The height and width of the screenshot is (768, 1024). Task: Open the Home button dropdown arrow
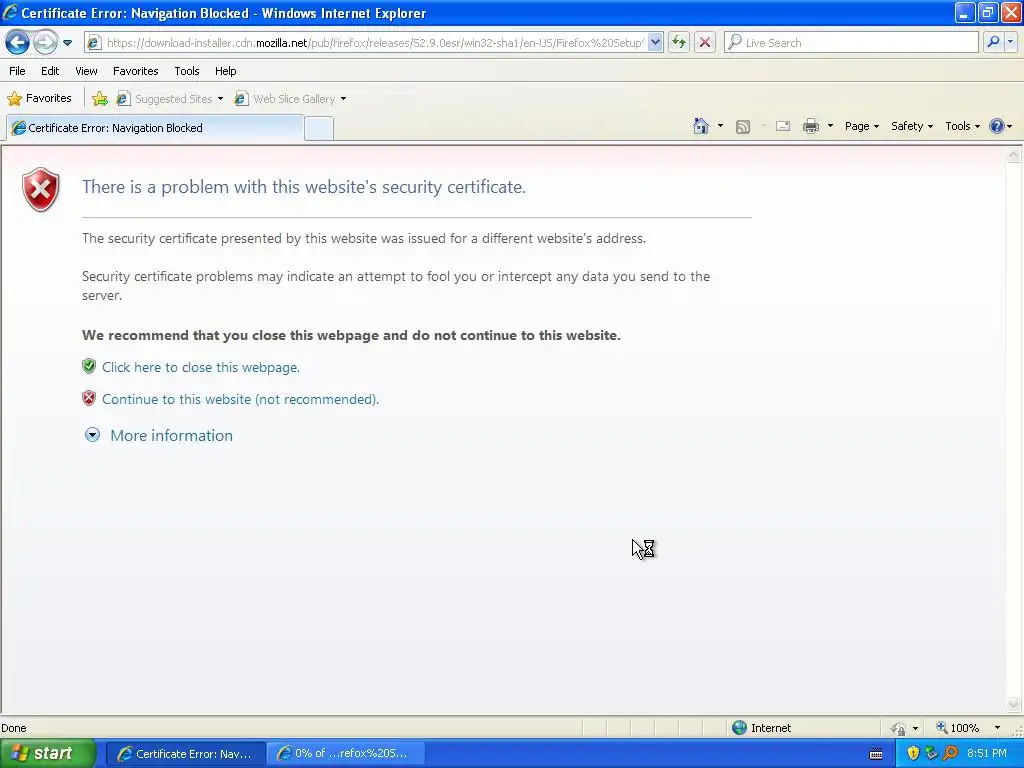(720, 126)
